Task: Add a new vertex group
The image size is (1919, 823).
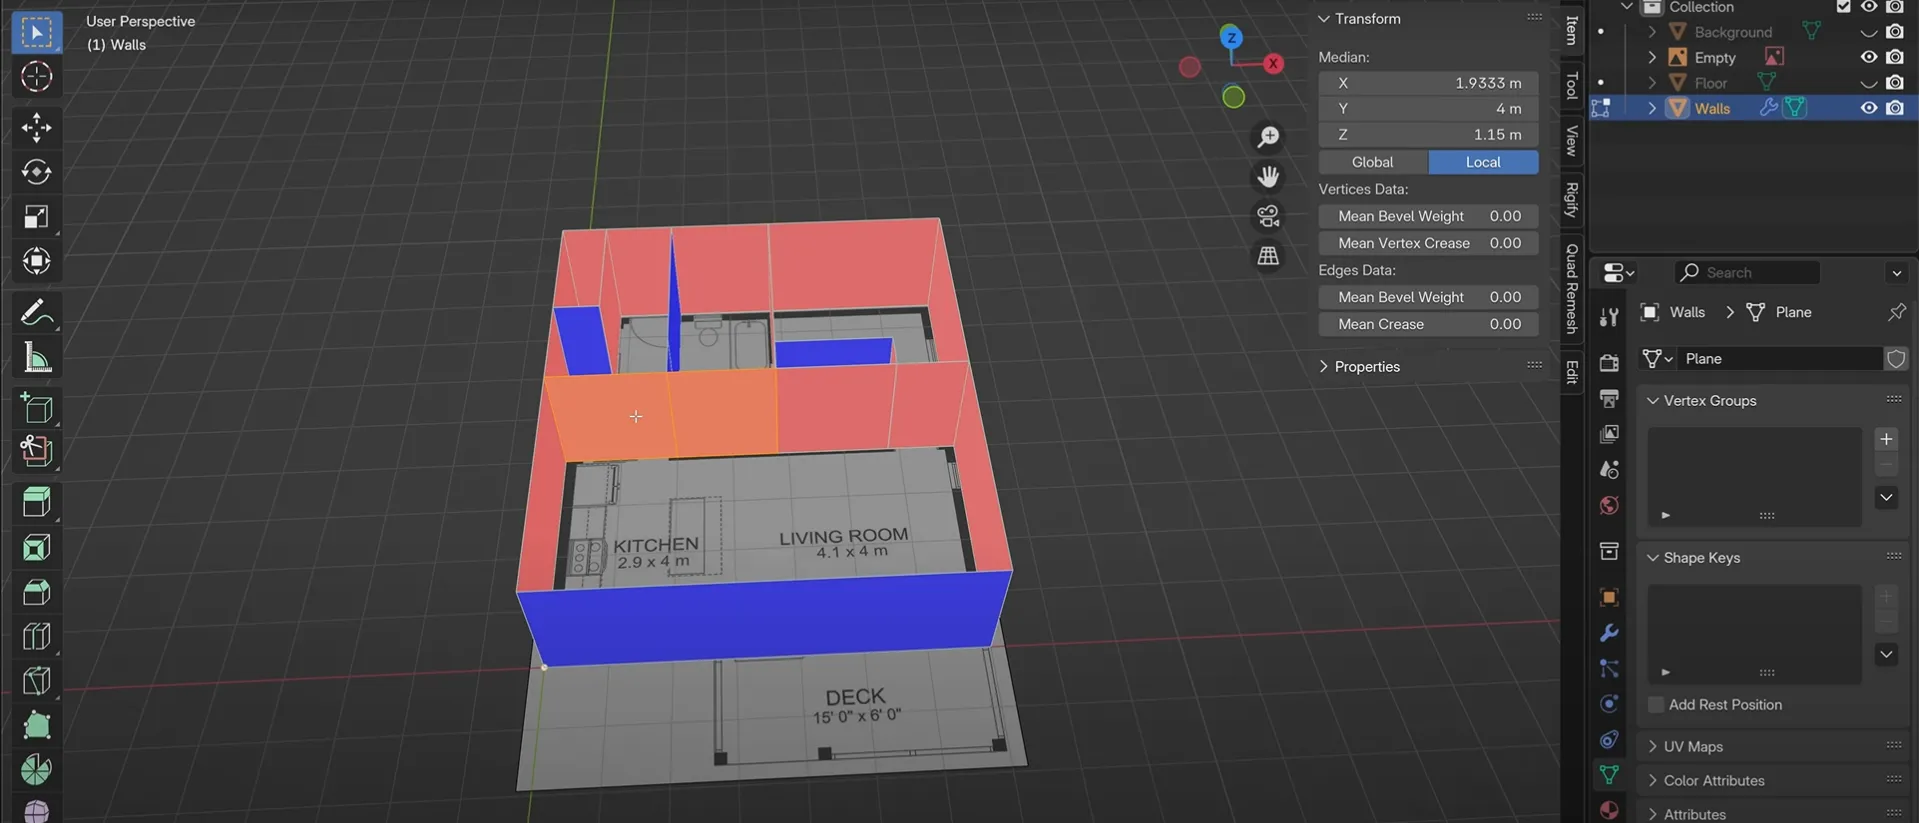Action: 1886,439
